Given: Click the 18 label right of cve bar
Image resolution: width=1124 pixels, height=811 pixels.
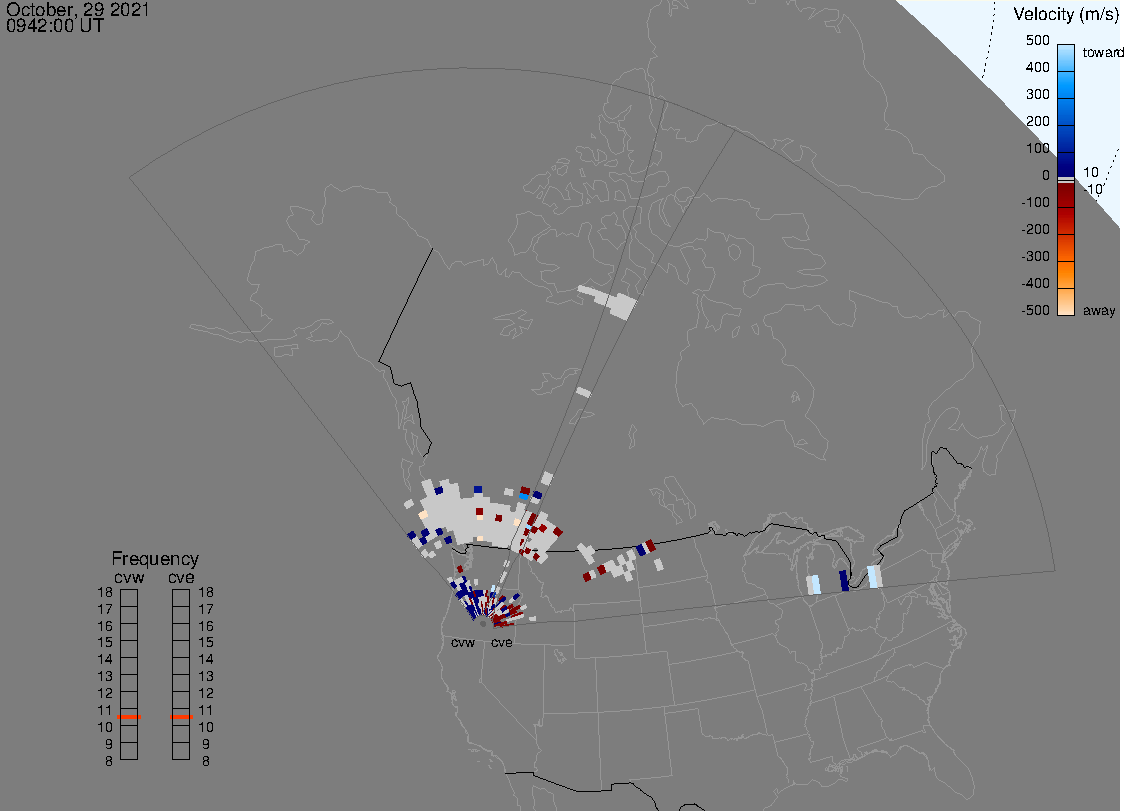Looking at the screenshot, I should [x=206, y=592].
